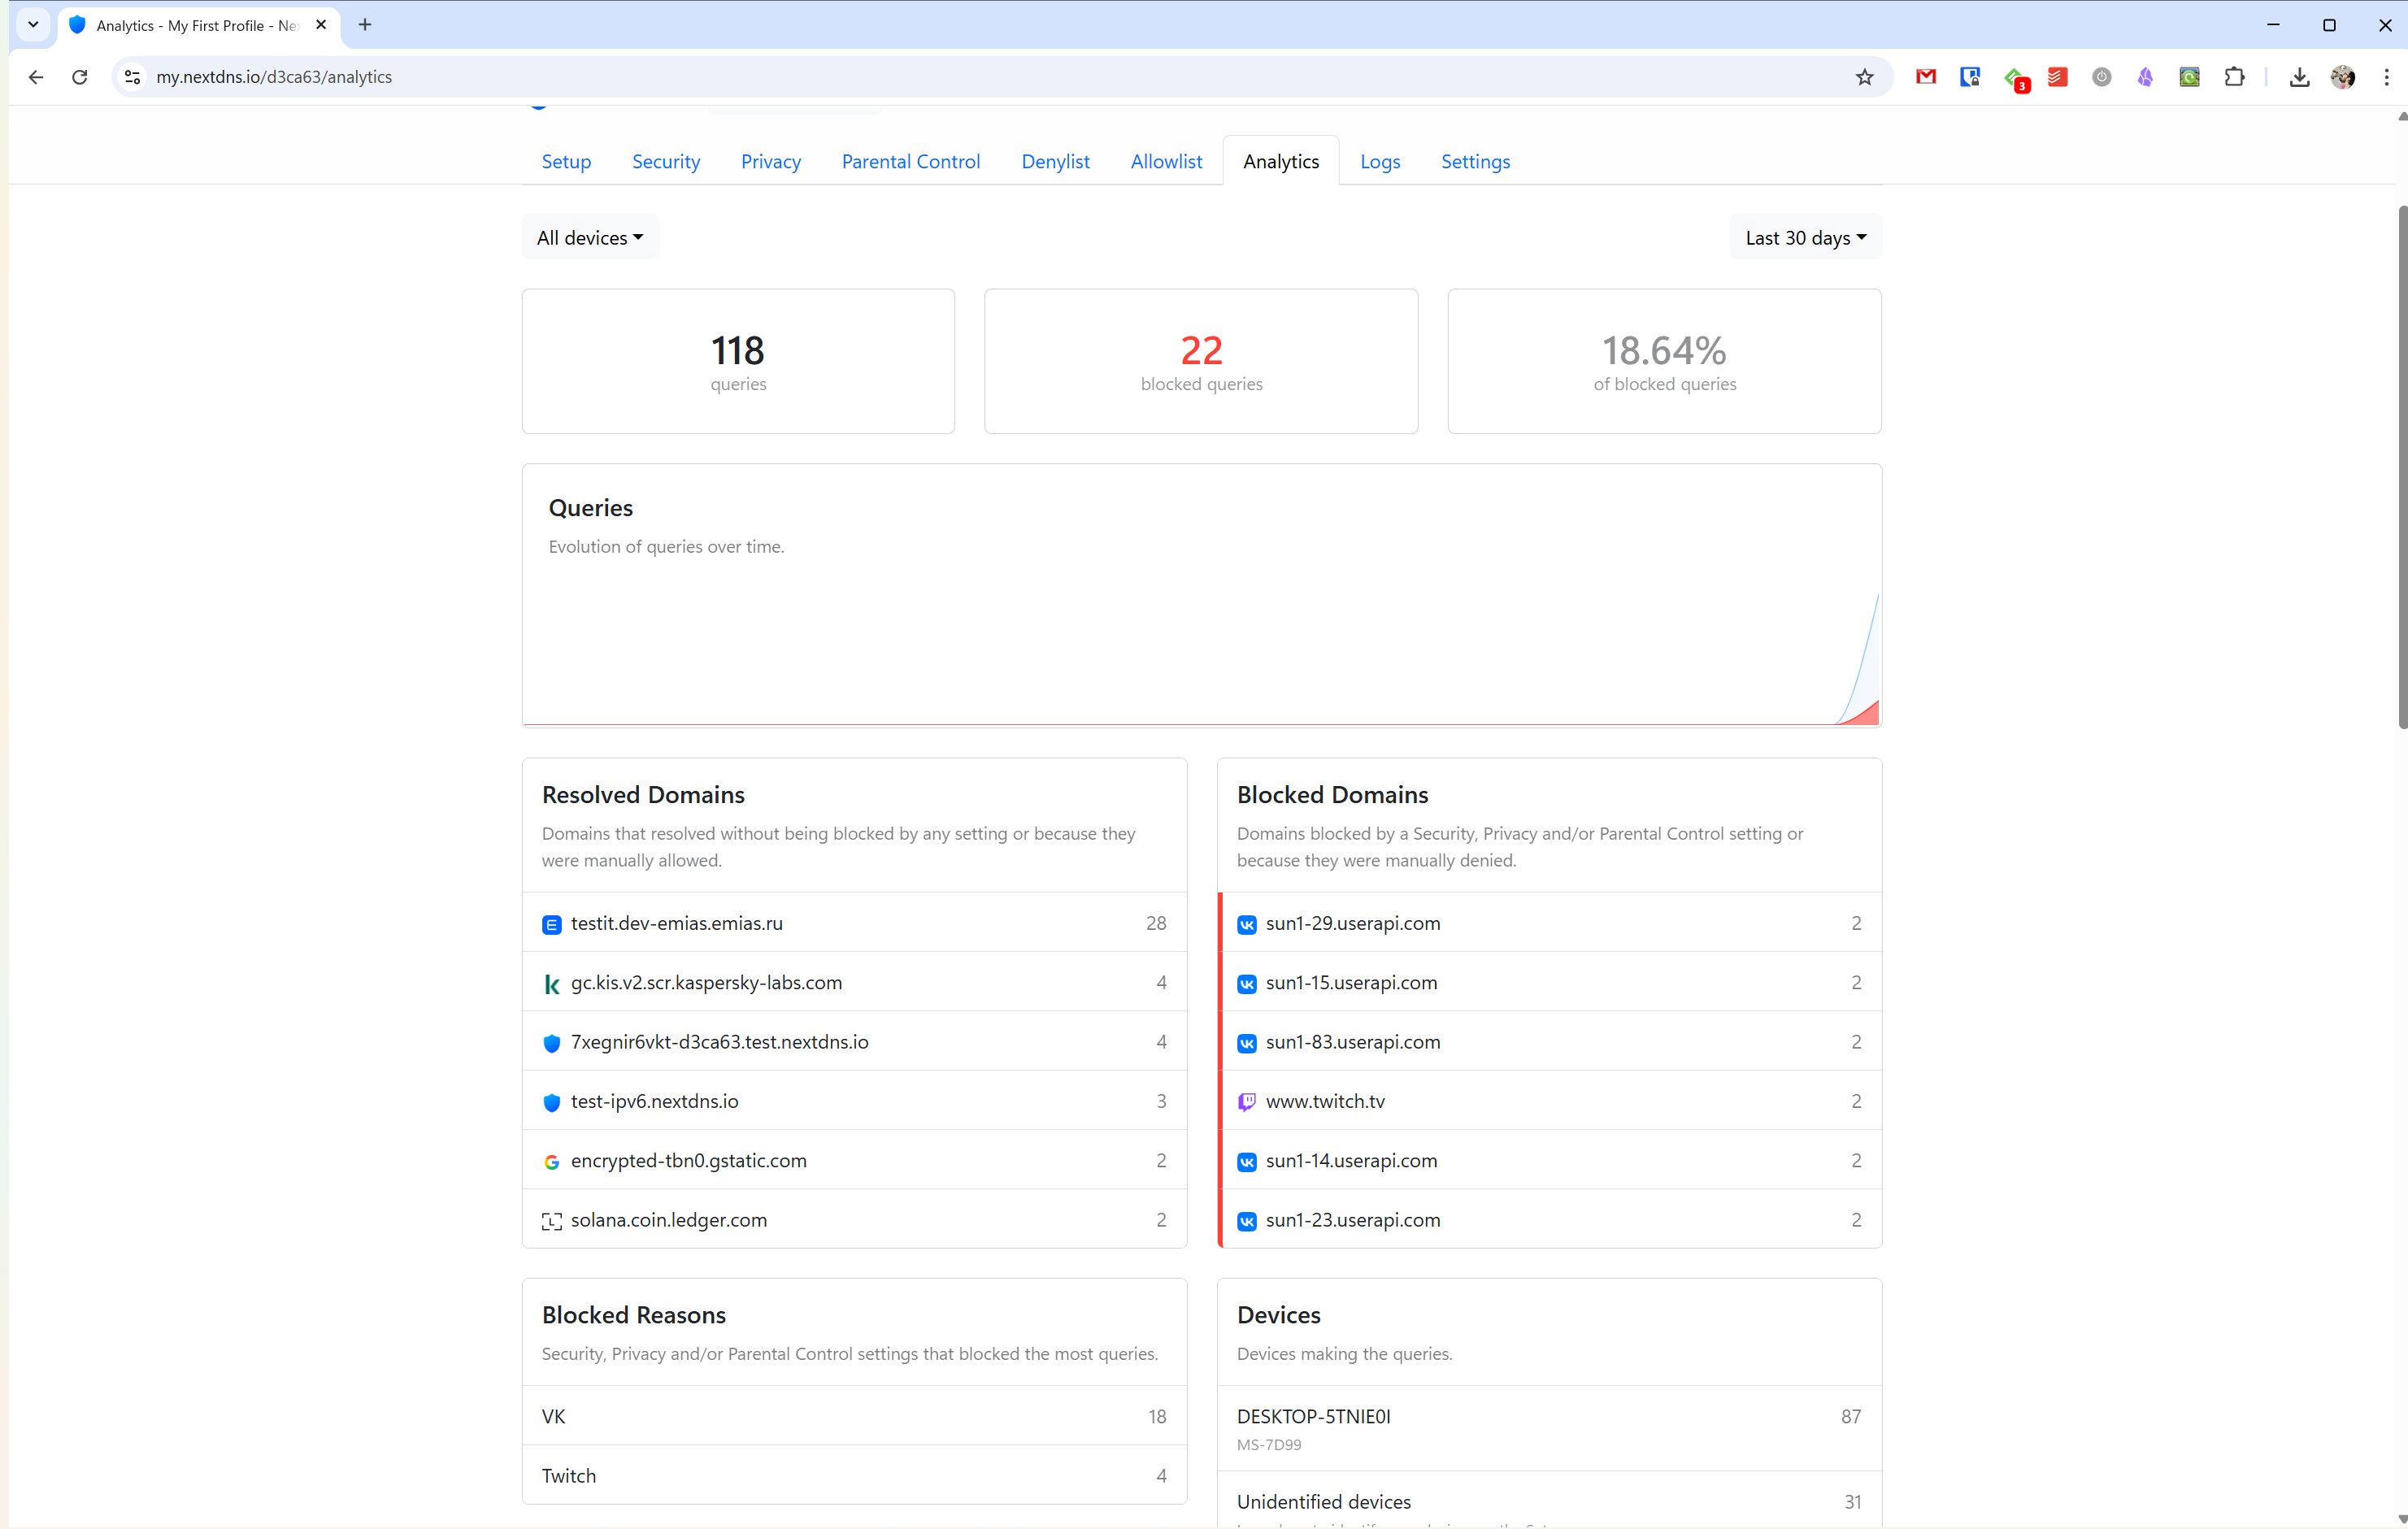Open the Gmail extension icon
The height and width of the screenshot is (1529, 2408).
[x=1925, y=77]
